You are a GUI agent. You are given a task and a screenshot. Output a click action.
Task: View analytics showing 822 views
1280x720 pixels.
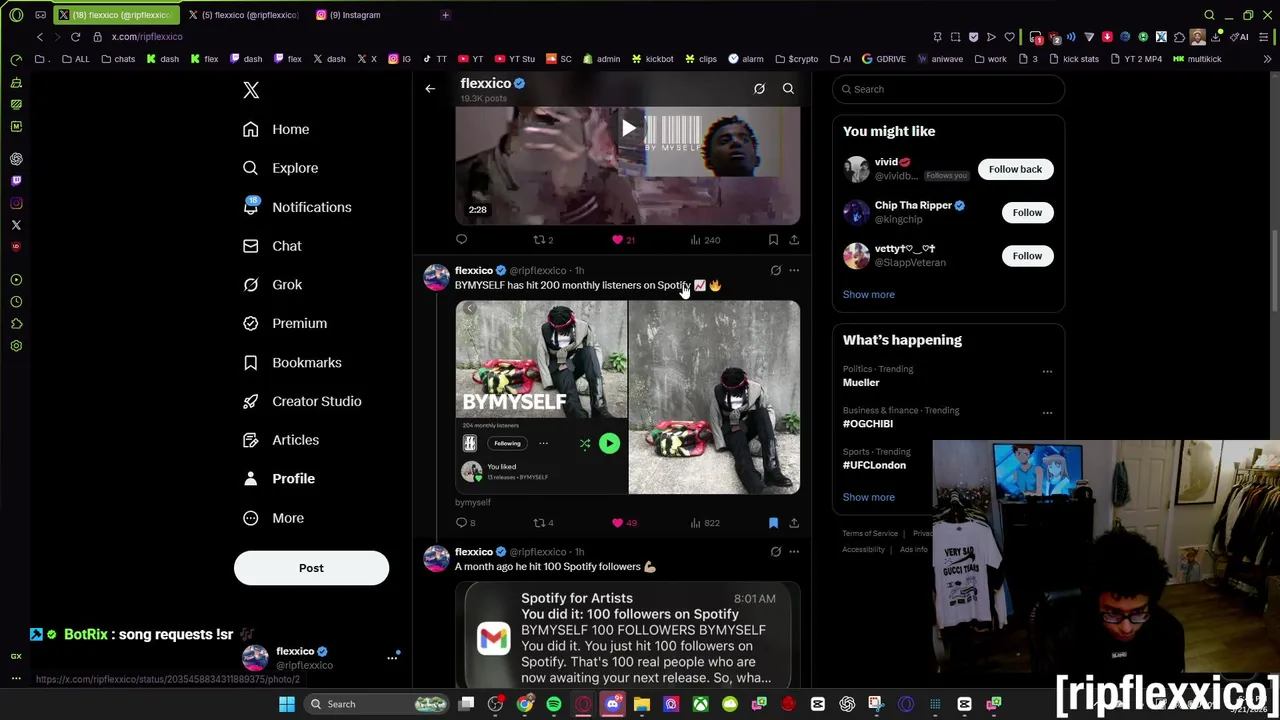(x=705, y=523)
